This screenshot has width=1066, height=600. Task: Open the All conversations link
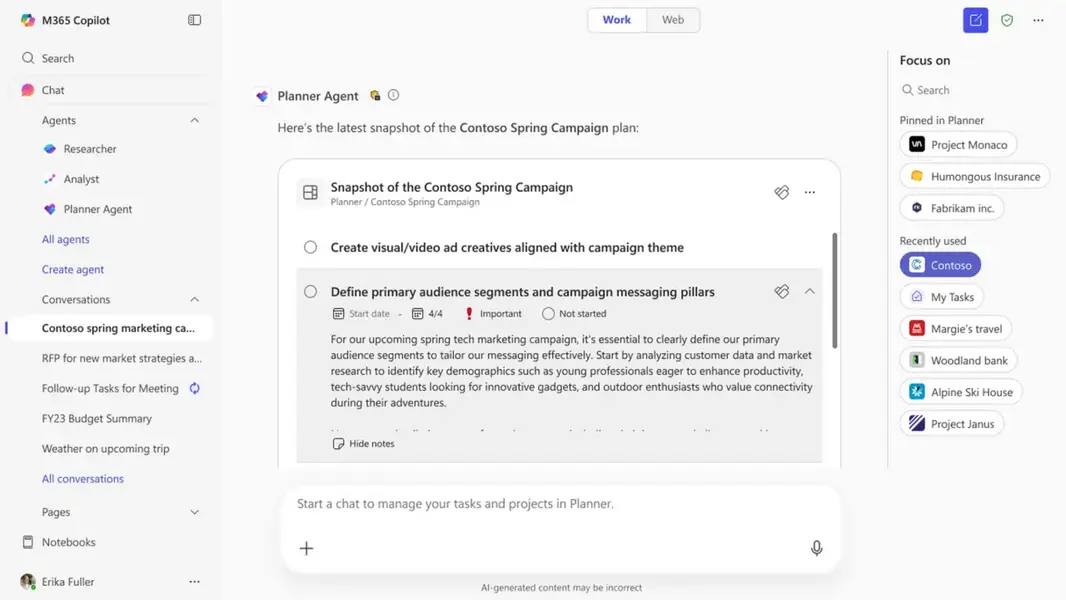82,479
